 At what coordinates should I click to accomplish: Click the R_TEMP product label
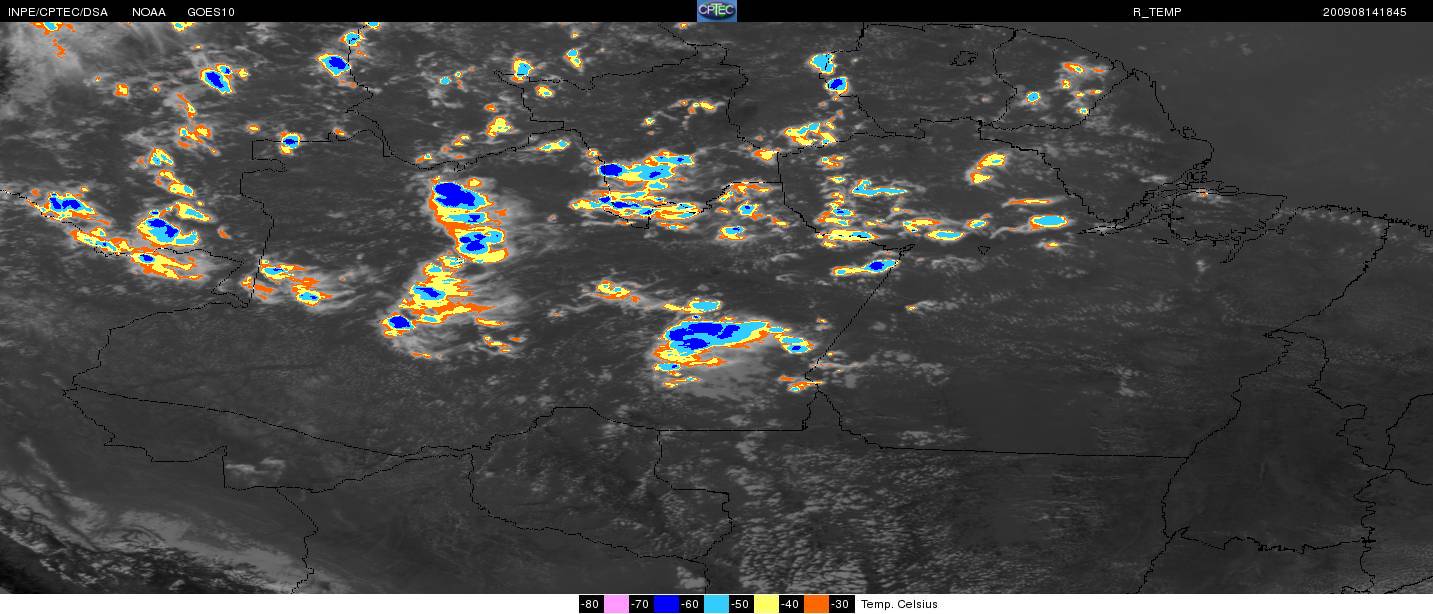pos(1157,12)
